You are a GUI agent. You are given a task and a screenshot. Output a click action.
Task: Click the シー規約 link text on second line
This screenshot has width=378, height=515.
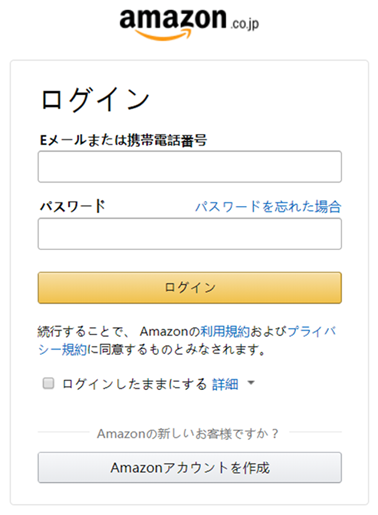62,350
